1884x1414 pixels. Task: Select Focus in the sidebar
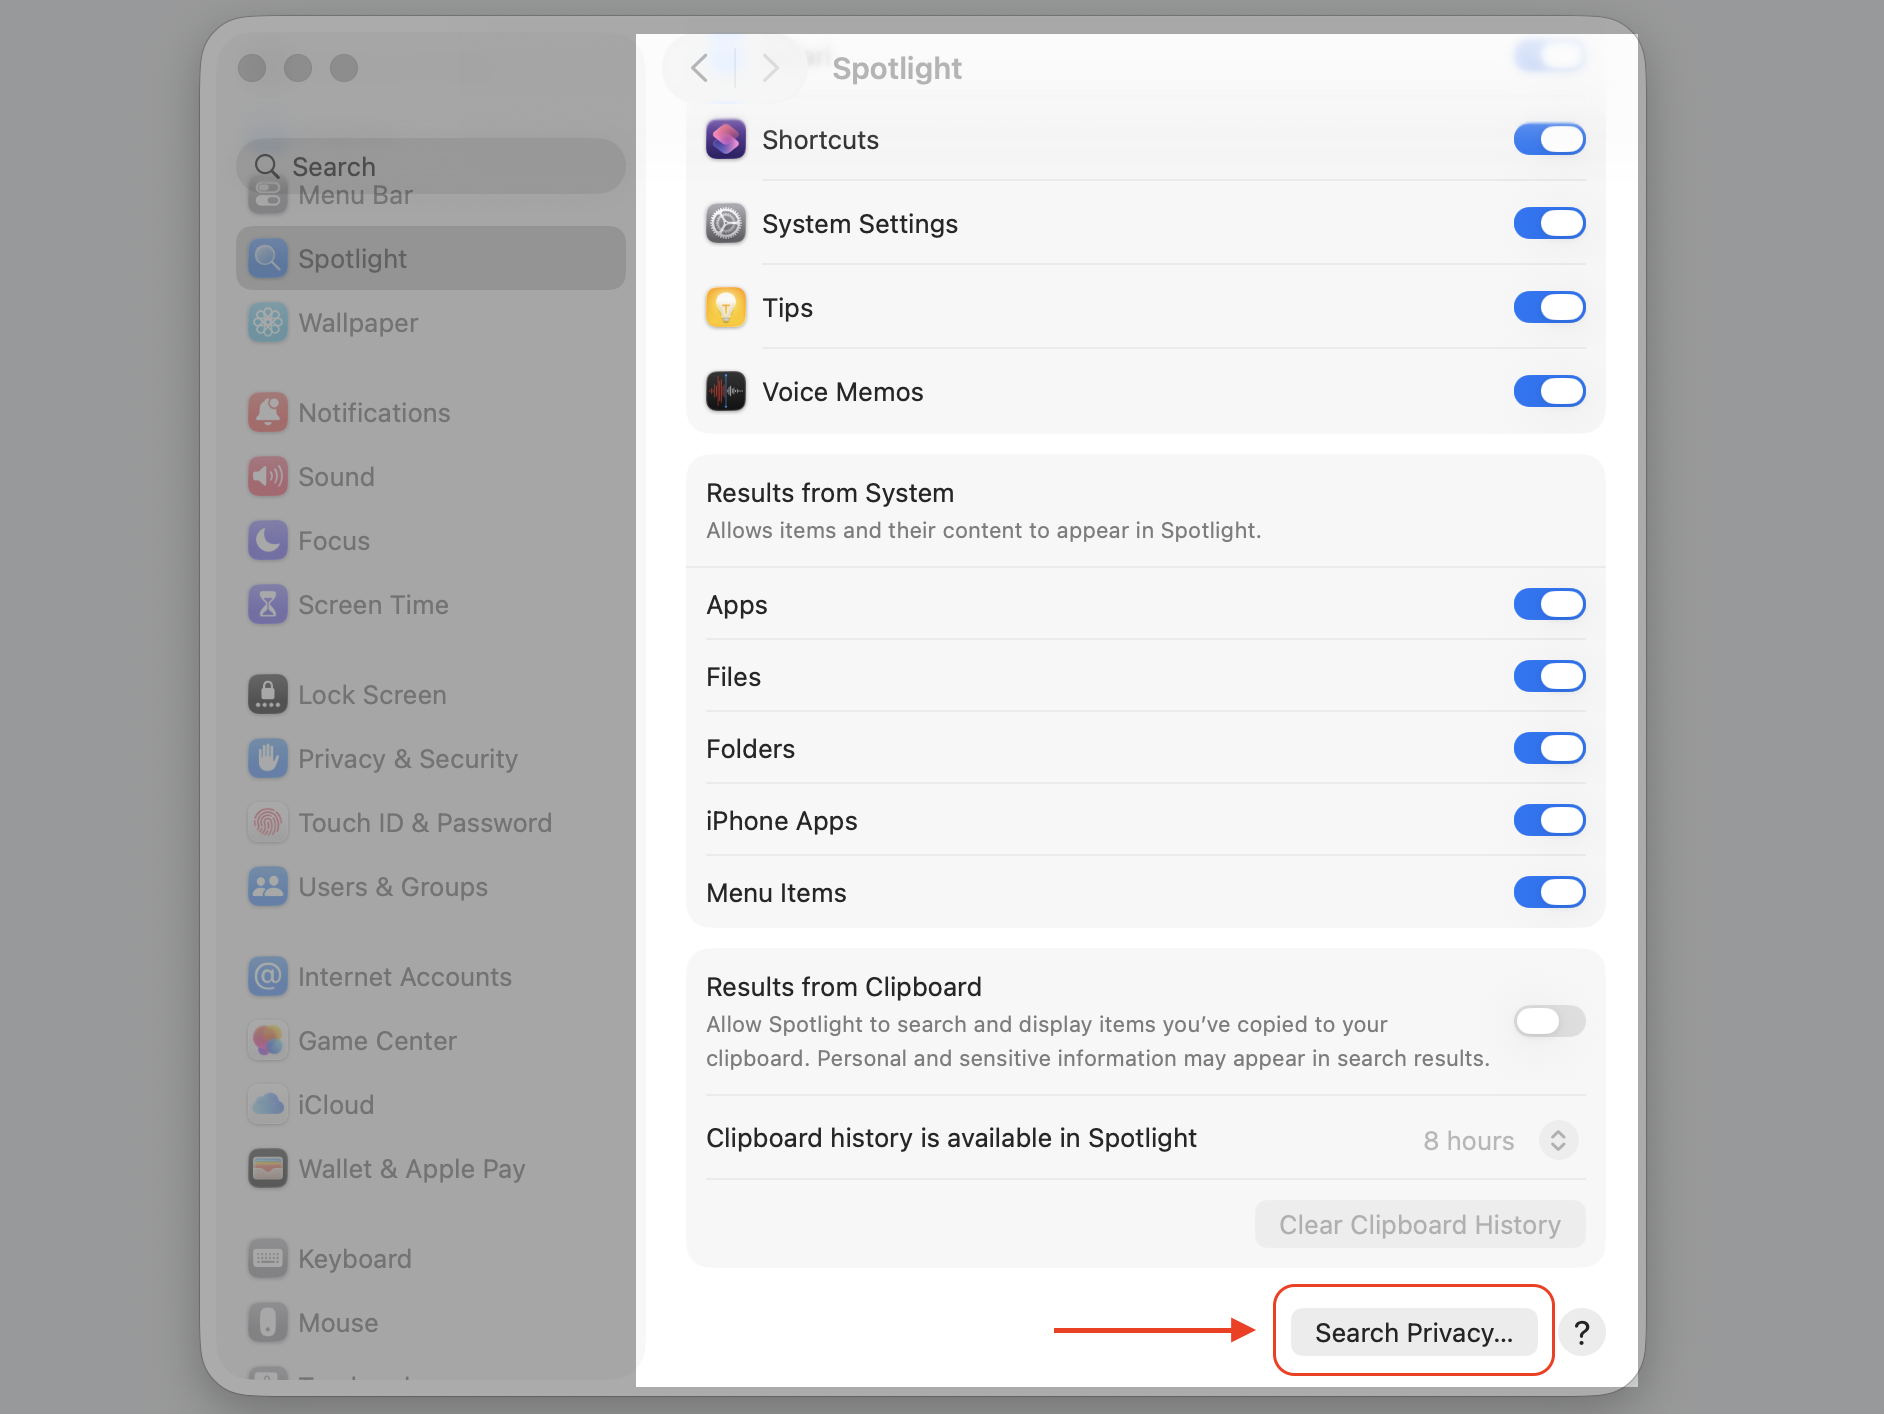tap(431, 540)
